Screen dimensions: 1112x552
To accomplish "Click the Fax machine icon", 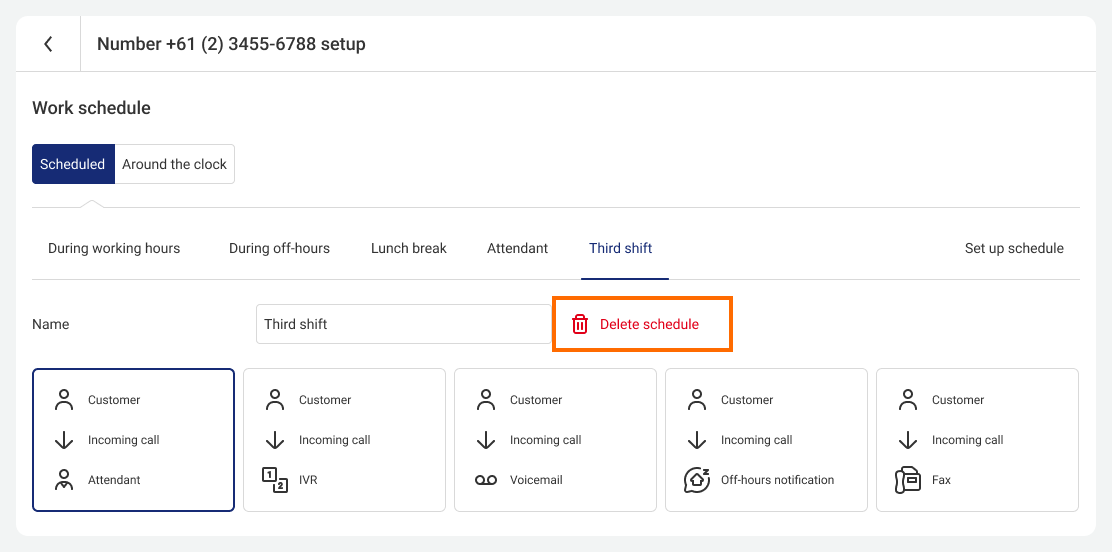I will tap(908, 480).
